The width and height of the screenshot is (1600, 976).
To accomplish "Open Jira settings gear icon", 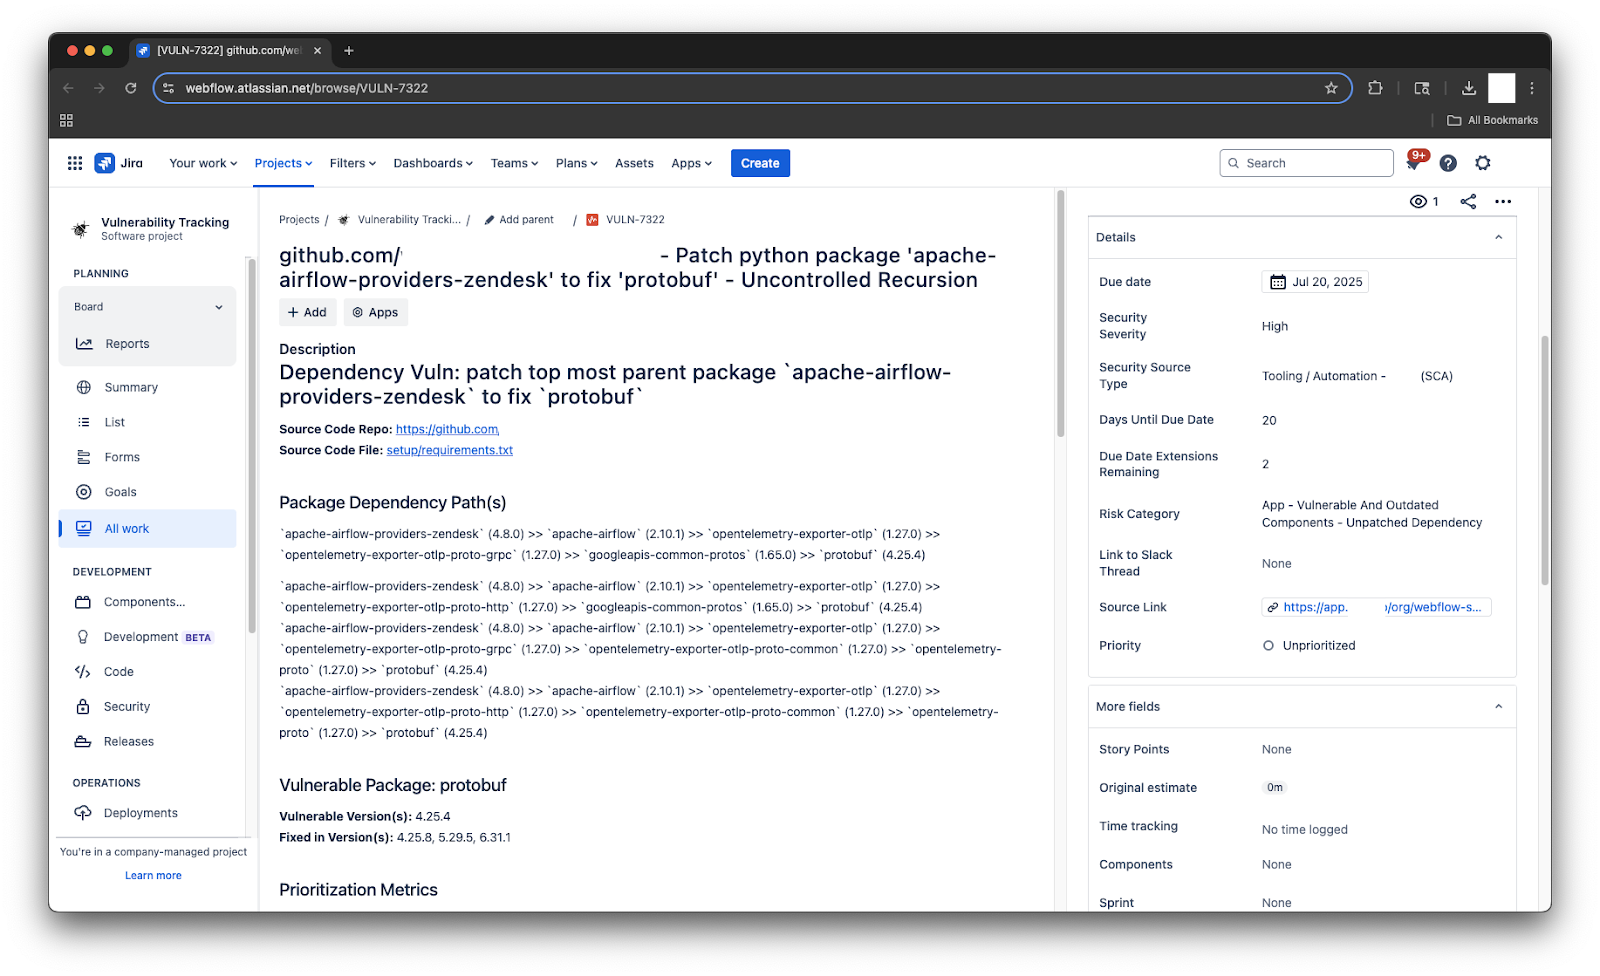I will point(1483,163).
